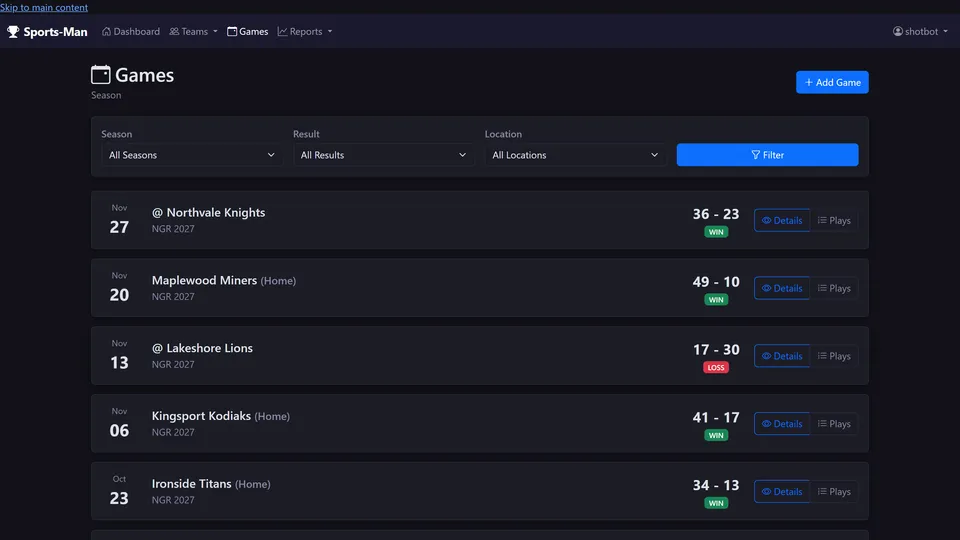Viewport: 960px width, 540px height.
Task: Open Plays for Ironside Titans game
Action: pos(834,492)
